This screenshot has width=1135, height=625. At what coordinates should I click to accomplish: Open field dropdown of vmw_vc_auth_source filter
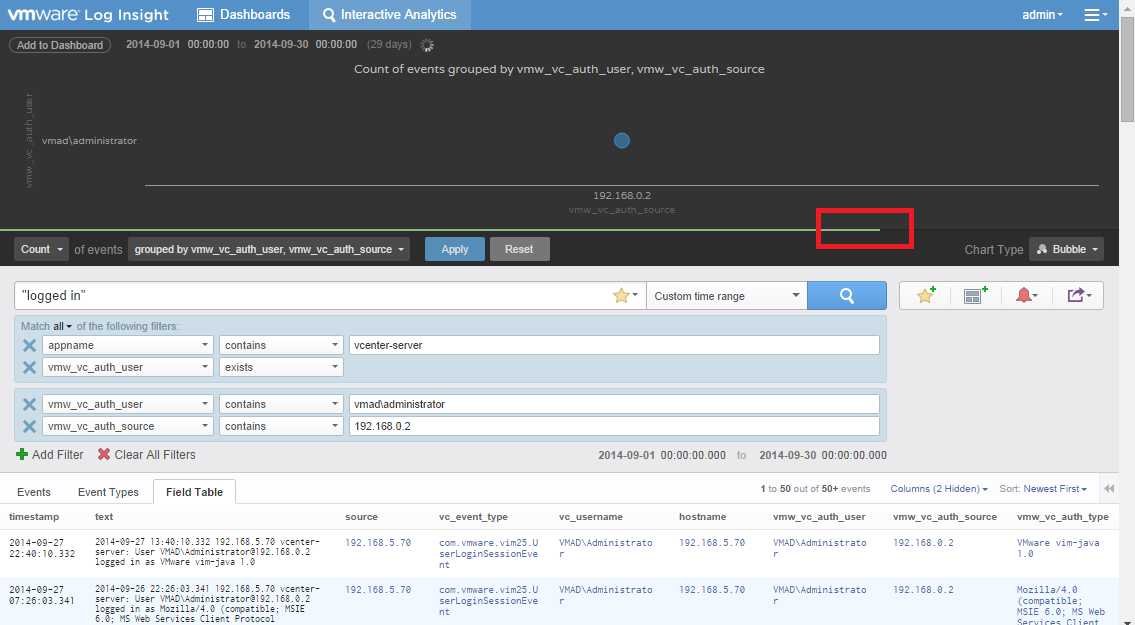128,426
